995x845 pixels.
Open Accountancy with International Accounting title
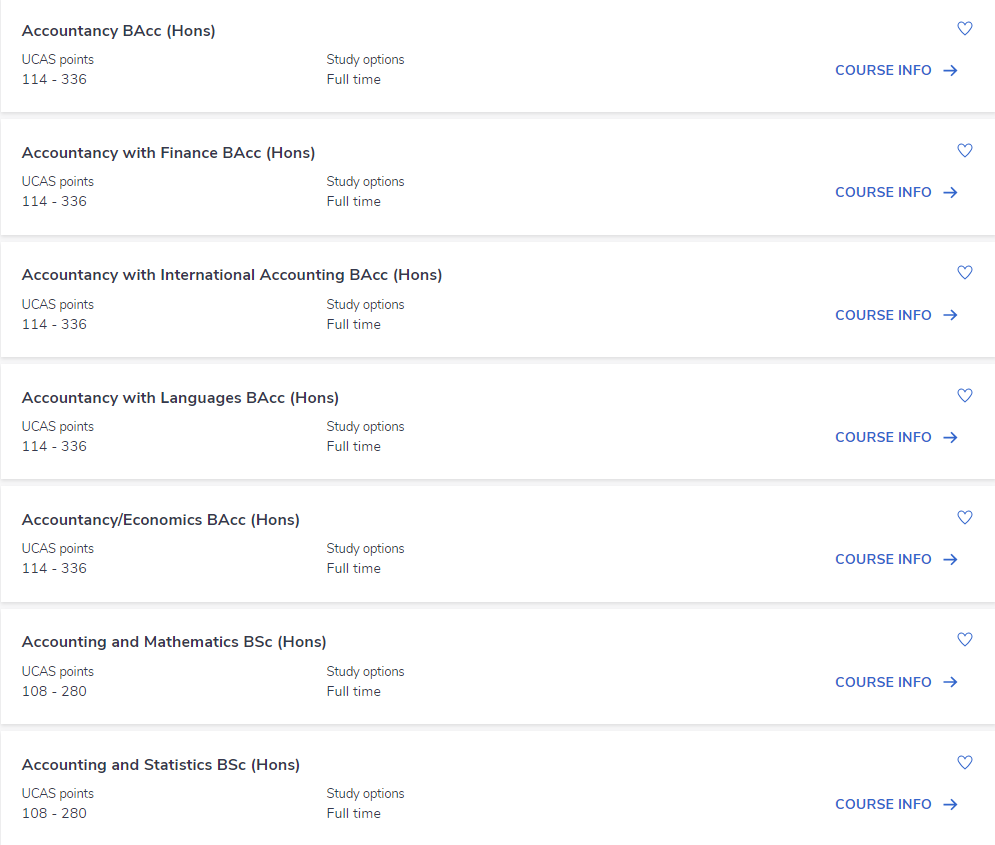tap(232, 275)
